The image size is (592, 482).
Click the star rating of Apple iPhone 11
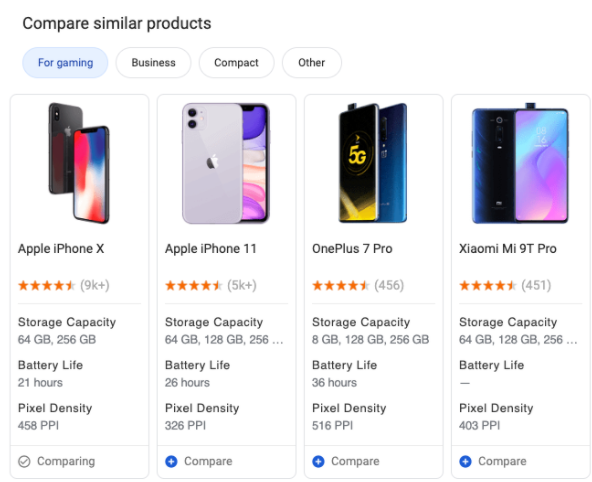tap(194, 285)
